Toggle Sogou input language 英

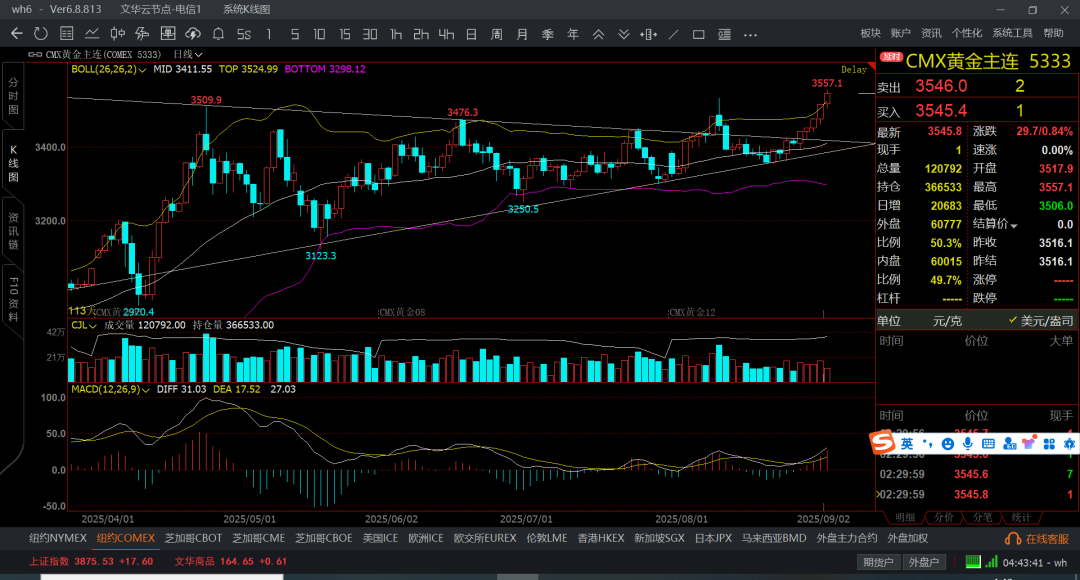tap(907, 444)
